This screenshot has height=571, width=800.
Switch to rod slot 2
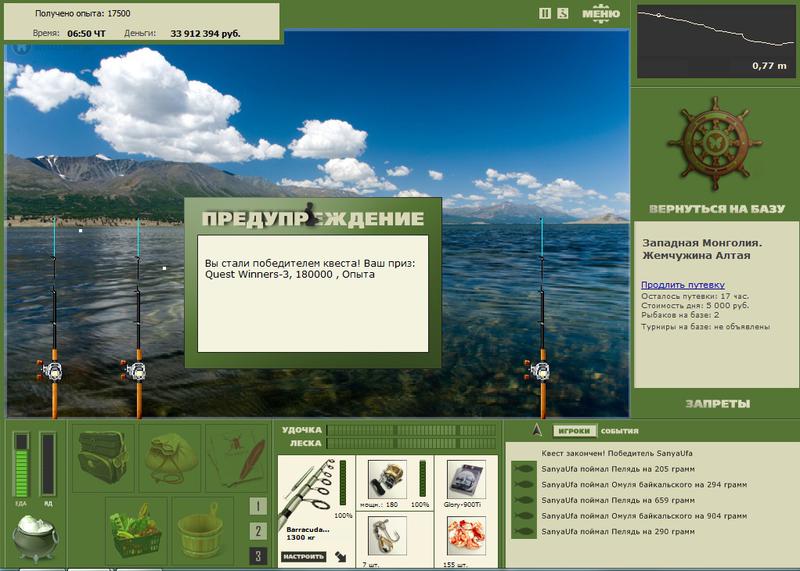[x=258, y=531]
